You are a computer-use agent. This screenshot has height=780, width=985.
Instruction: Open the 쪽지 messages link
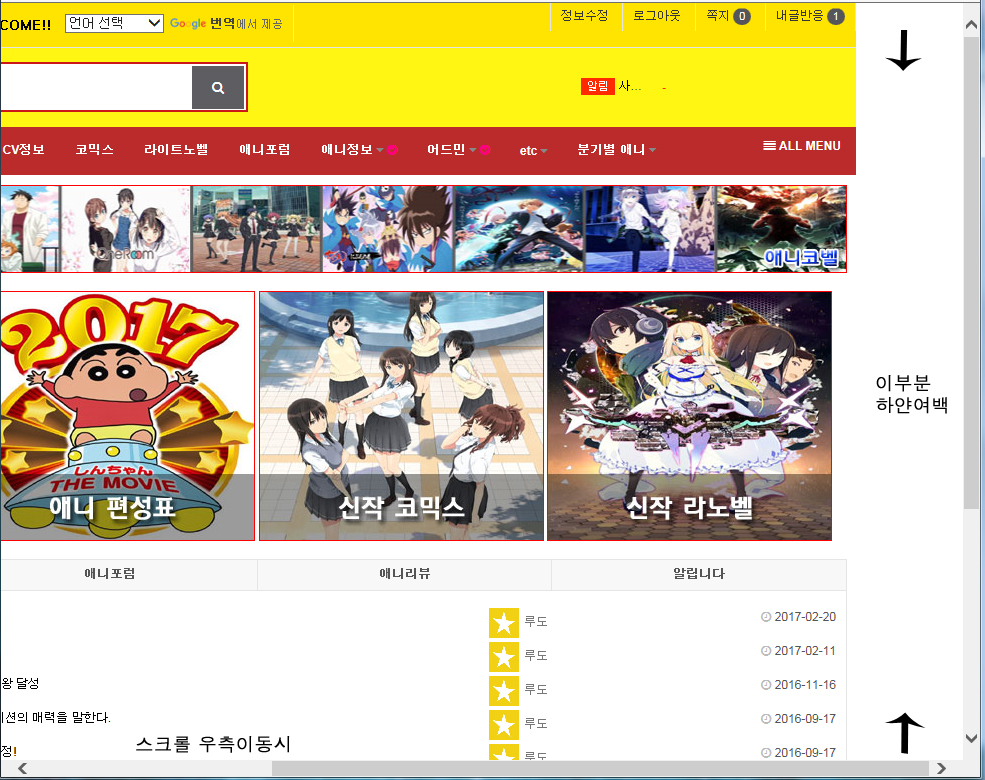click(728, 16)
